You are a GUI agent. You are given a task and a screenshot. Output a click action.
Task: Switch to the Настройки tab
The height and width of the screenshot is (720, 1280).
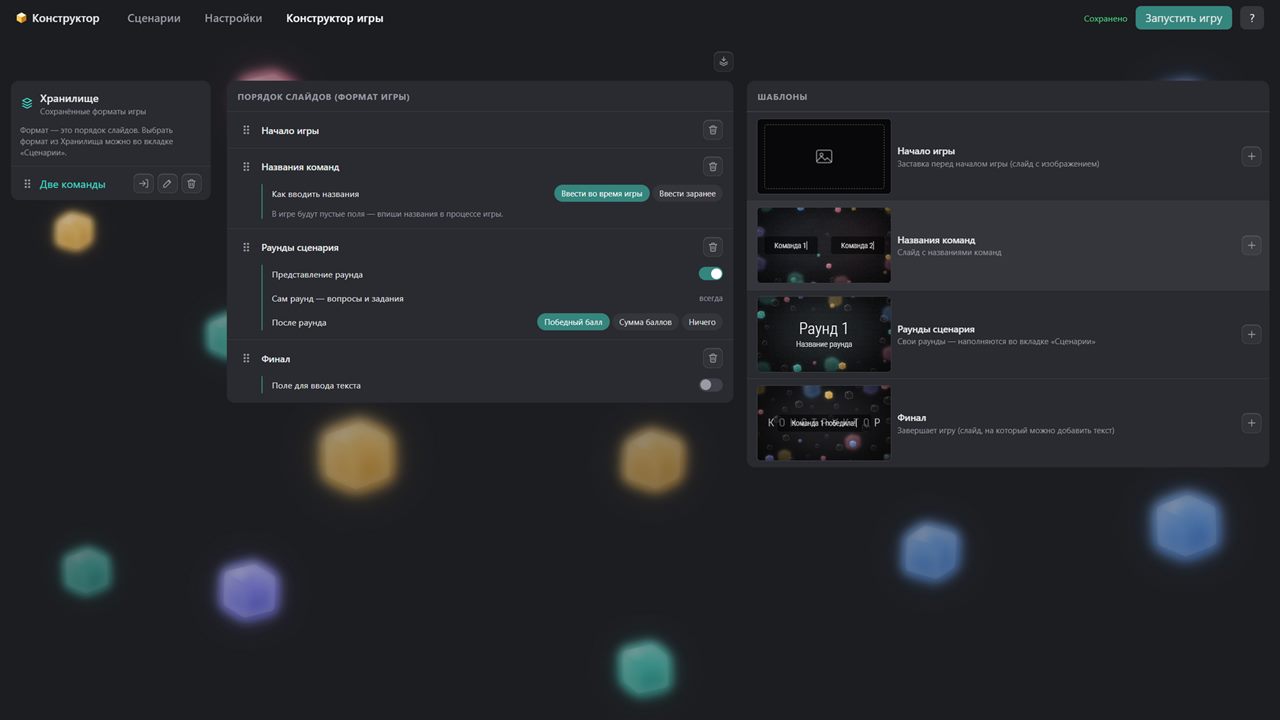coord(233,18)
